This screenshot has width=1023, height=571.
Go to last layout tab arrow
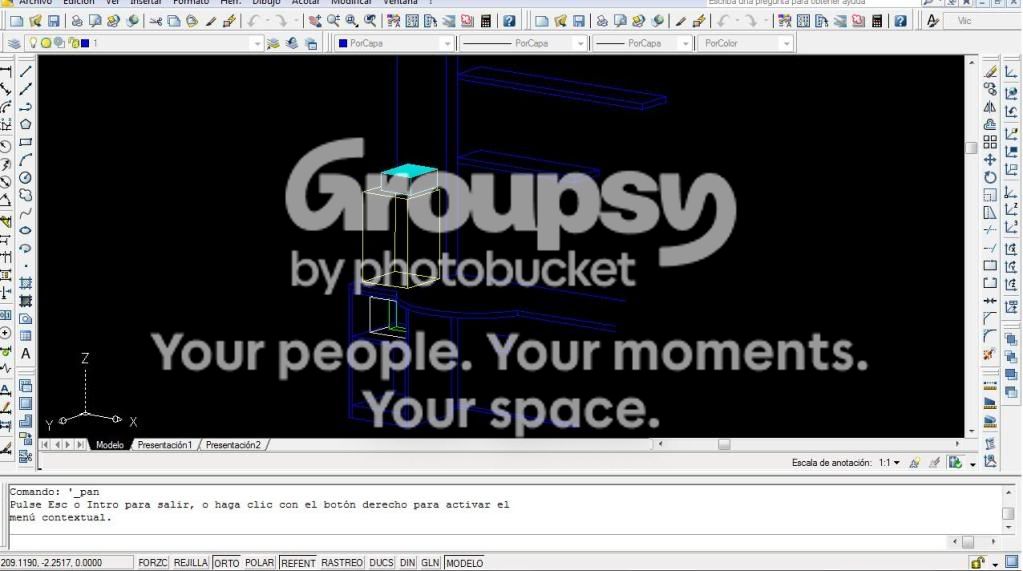(80, 445)
